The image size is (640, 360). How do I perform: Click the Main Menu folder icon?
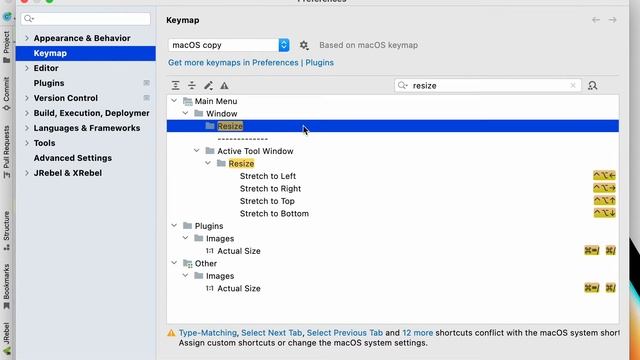pyautogui.click(x=188, y=101)
